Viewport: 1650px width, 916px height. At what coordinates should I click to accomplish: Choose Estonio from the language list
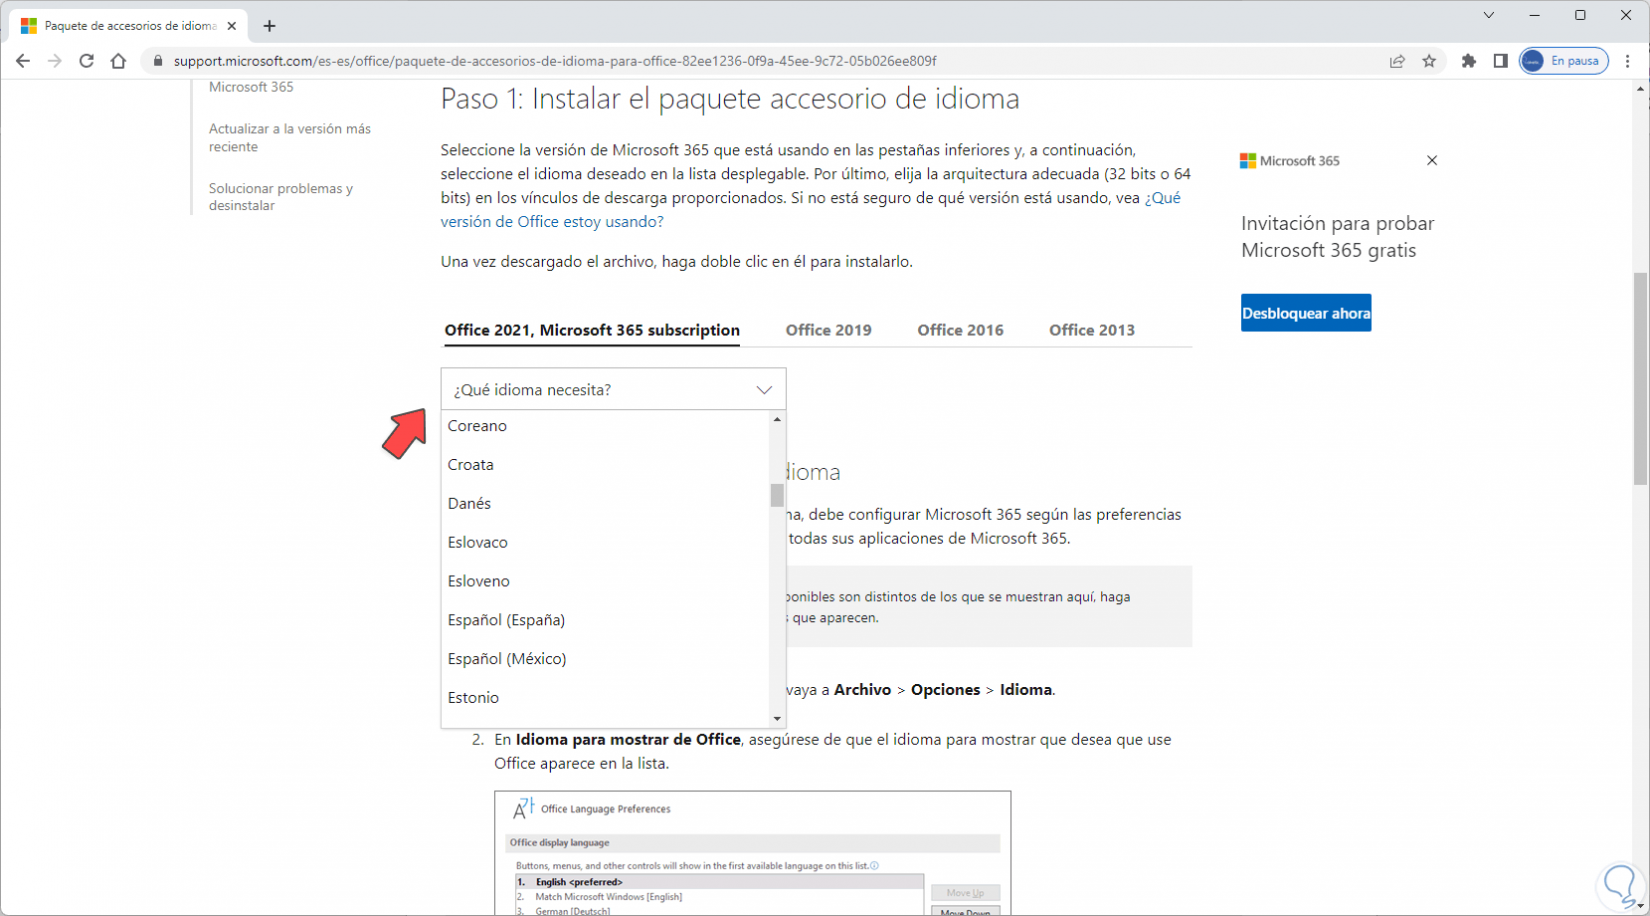coord(605,698)
